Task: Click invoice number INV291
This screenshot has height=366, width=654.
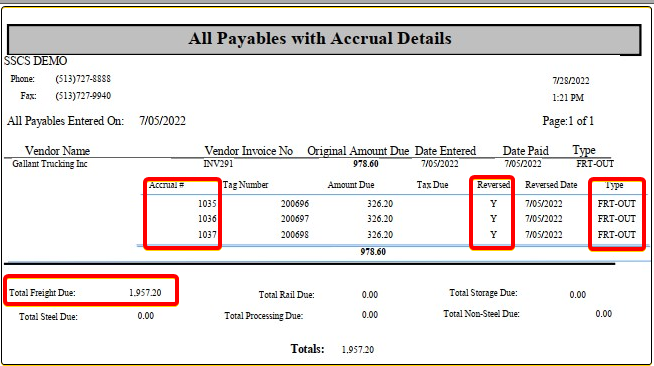Action: [218, 164]
